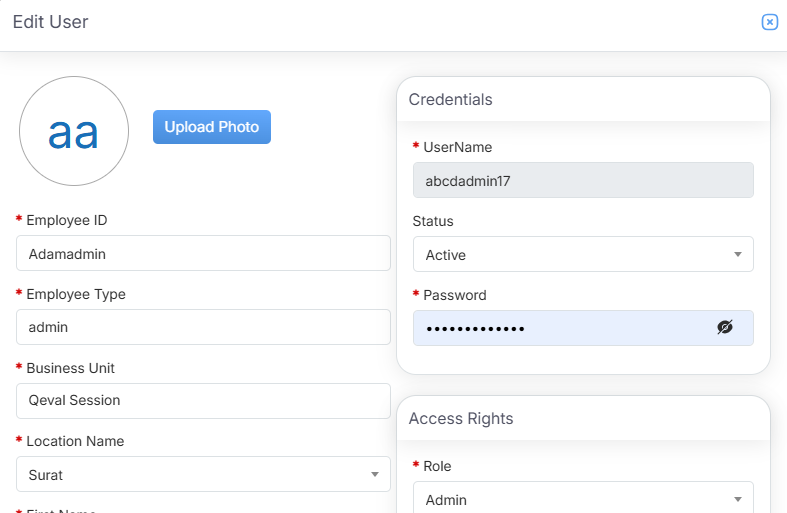Close the Edit User dialog

coord(769,22)
